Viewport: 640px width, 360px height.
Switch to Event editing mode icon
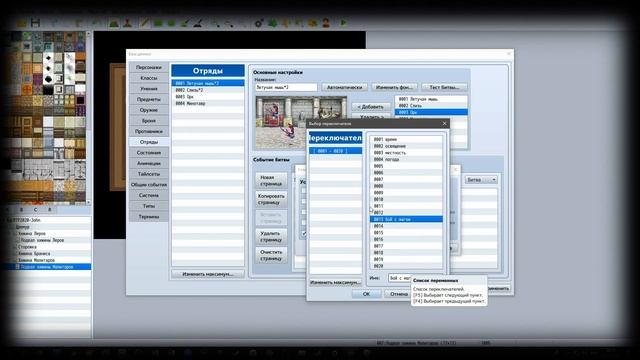(x=127, y=23)
